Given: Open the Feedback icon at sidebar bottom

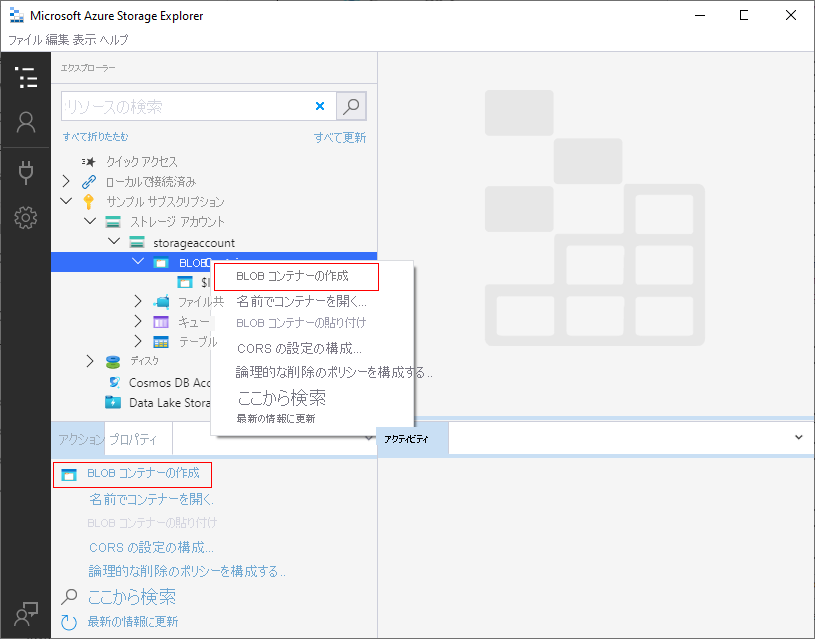Looking at the screenshot, I should point(25,614).
